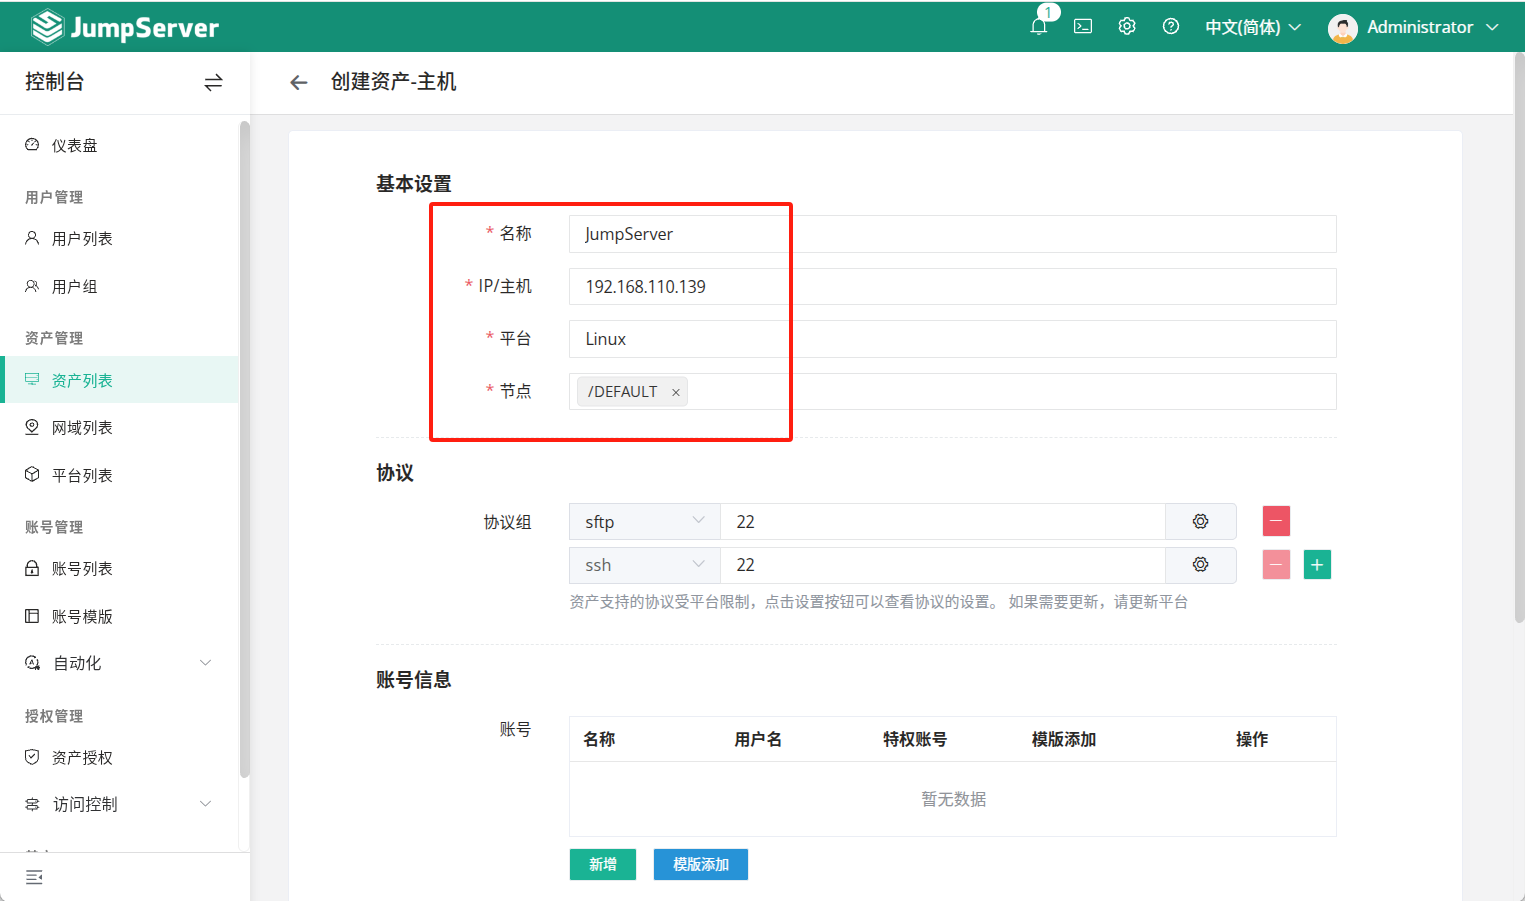Screen dimensions: 1525x901
Task: Expand the 访问控制 submenu
Action: click(120, 804)
